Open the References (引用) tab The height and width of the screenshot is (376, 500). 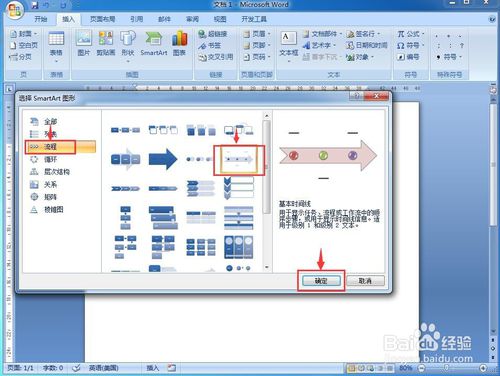tap(136, 19)
